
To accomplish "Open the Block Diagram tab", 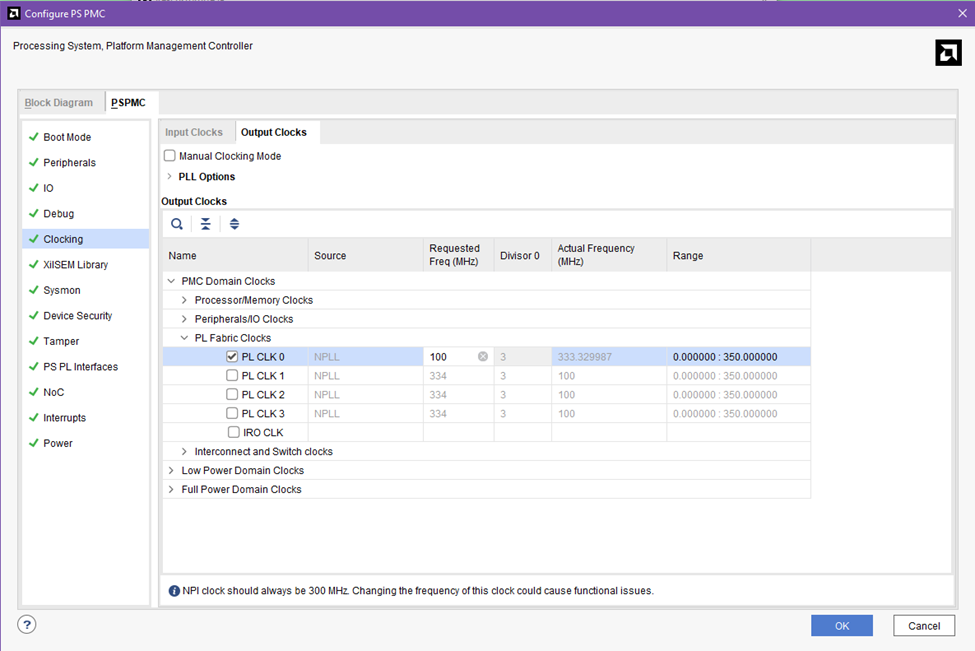I will (59, 103).
